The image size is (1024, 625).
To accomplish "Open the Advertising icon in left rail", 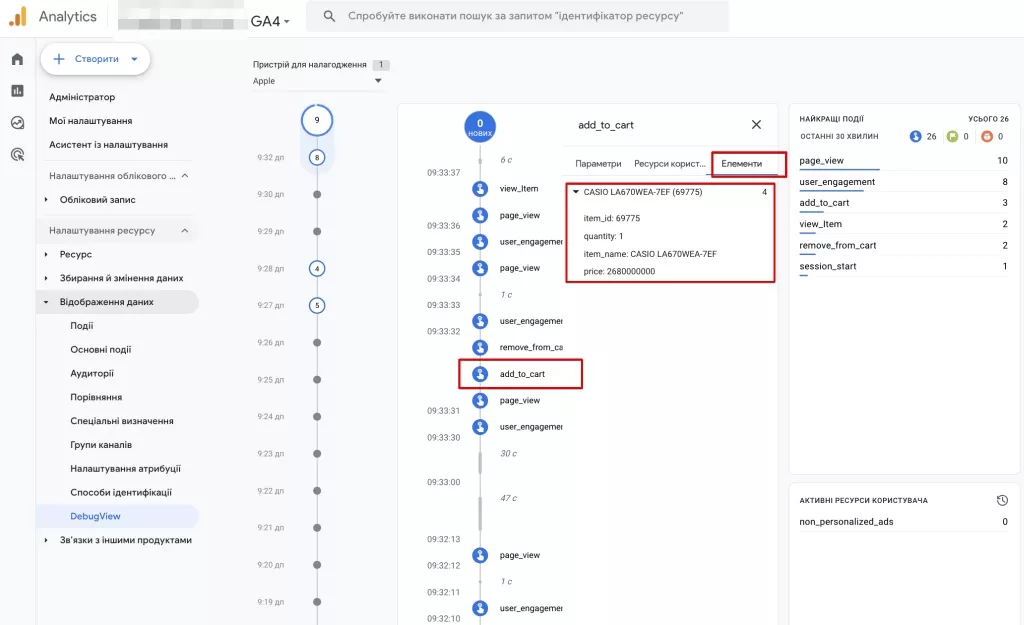I will pyautogui.click(x=18, y=154).
